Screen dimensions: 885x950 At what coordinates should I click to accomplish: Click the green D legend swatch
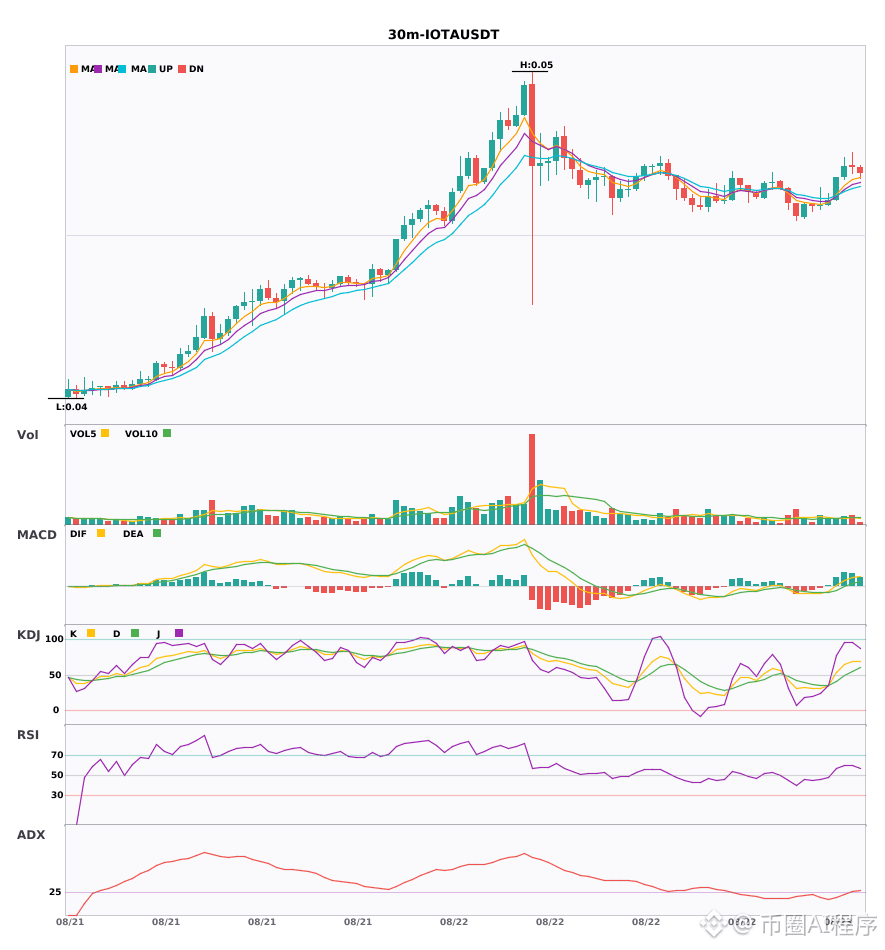(135, 633)
